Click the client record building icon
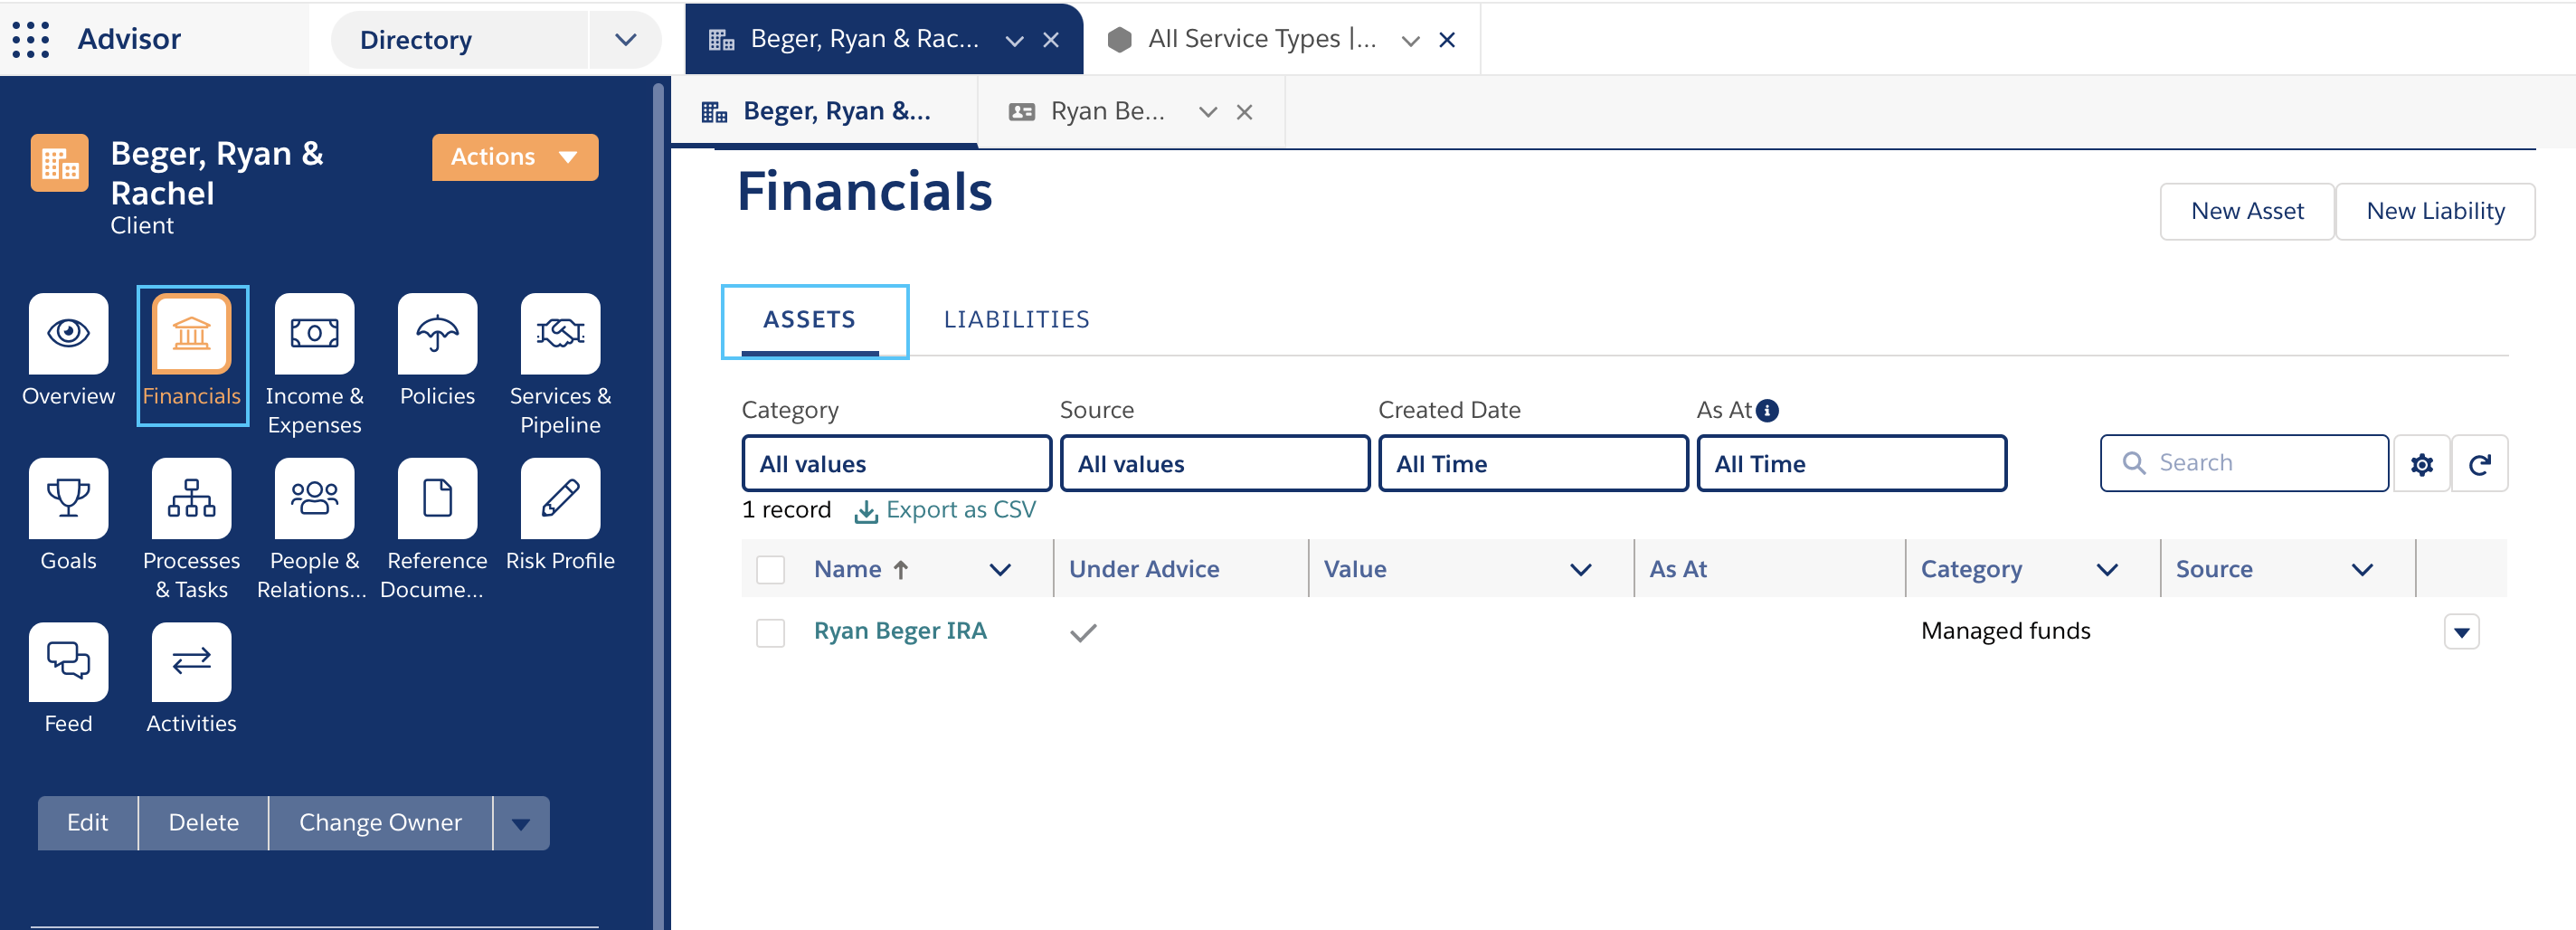Viewport: 2576px width, 930px height. point(59,163)
